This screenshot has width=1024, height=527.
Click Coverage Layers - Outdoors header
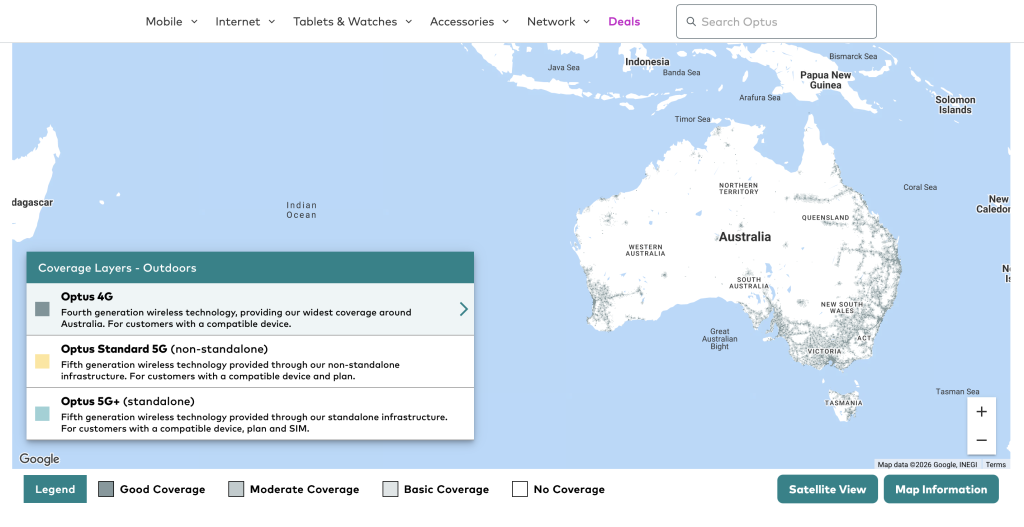point(250,268)
